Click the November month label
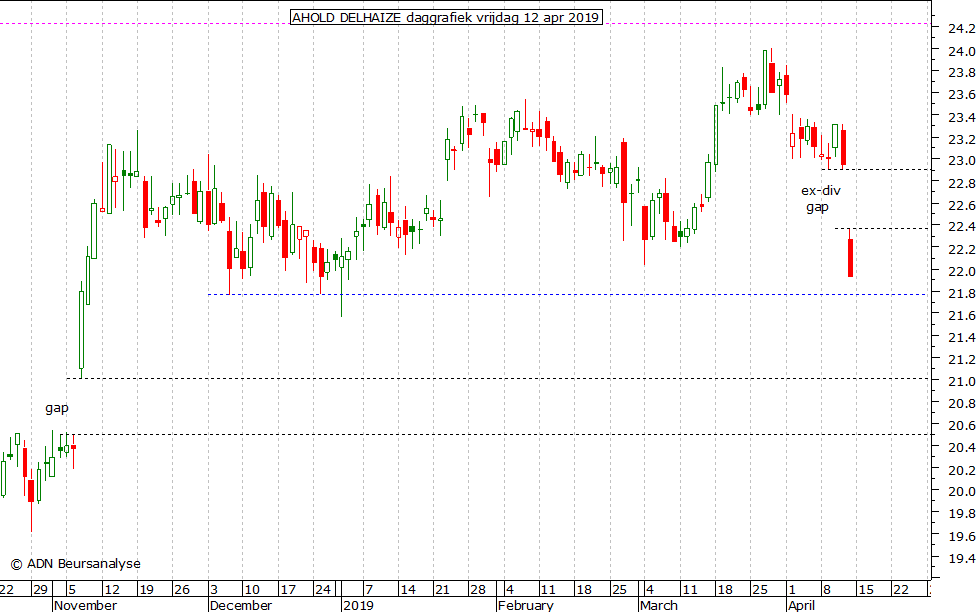 [x=86, y=605]
